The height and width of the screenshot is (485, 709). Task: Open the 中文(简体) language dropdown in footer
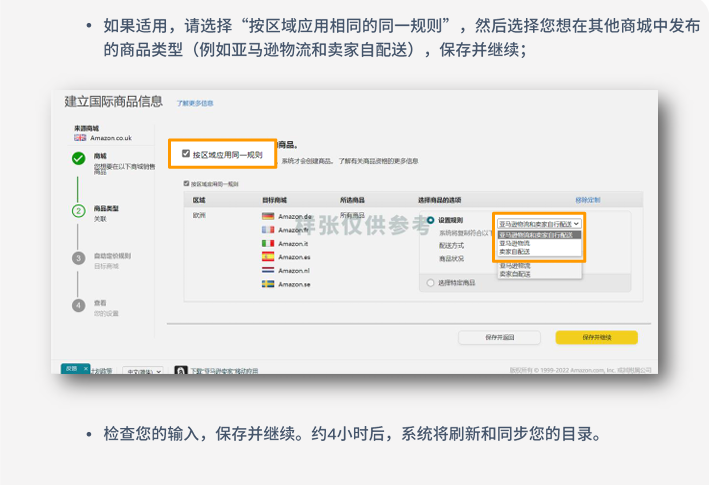coord(143,371)
